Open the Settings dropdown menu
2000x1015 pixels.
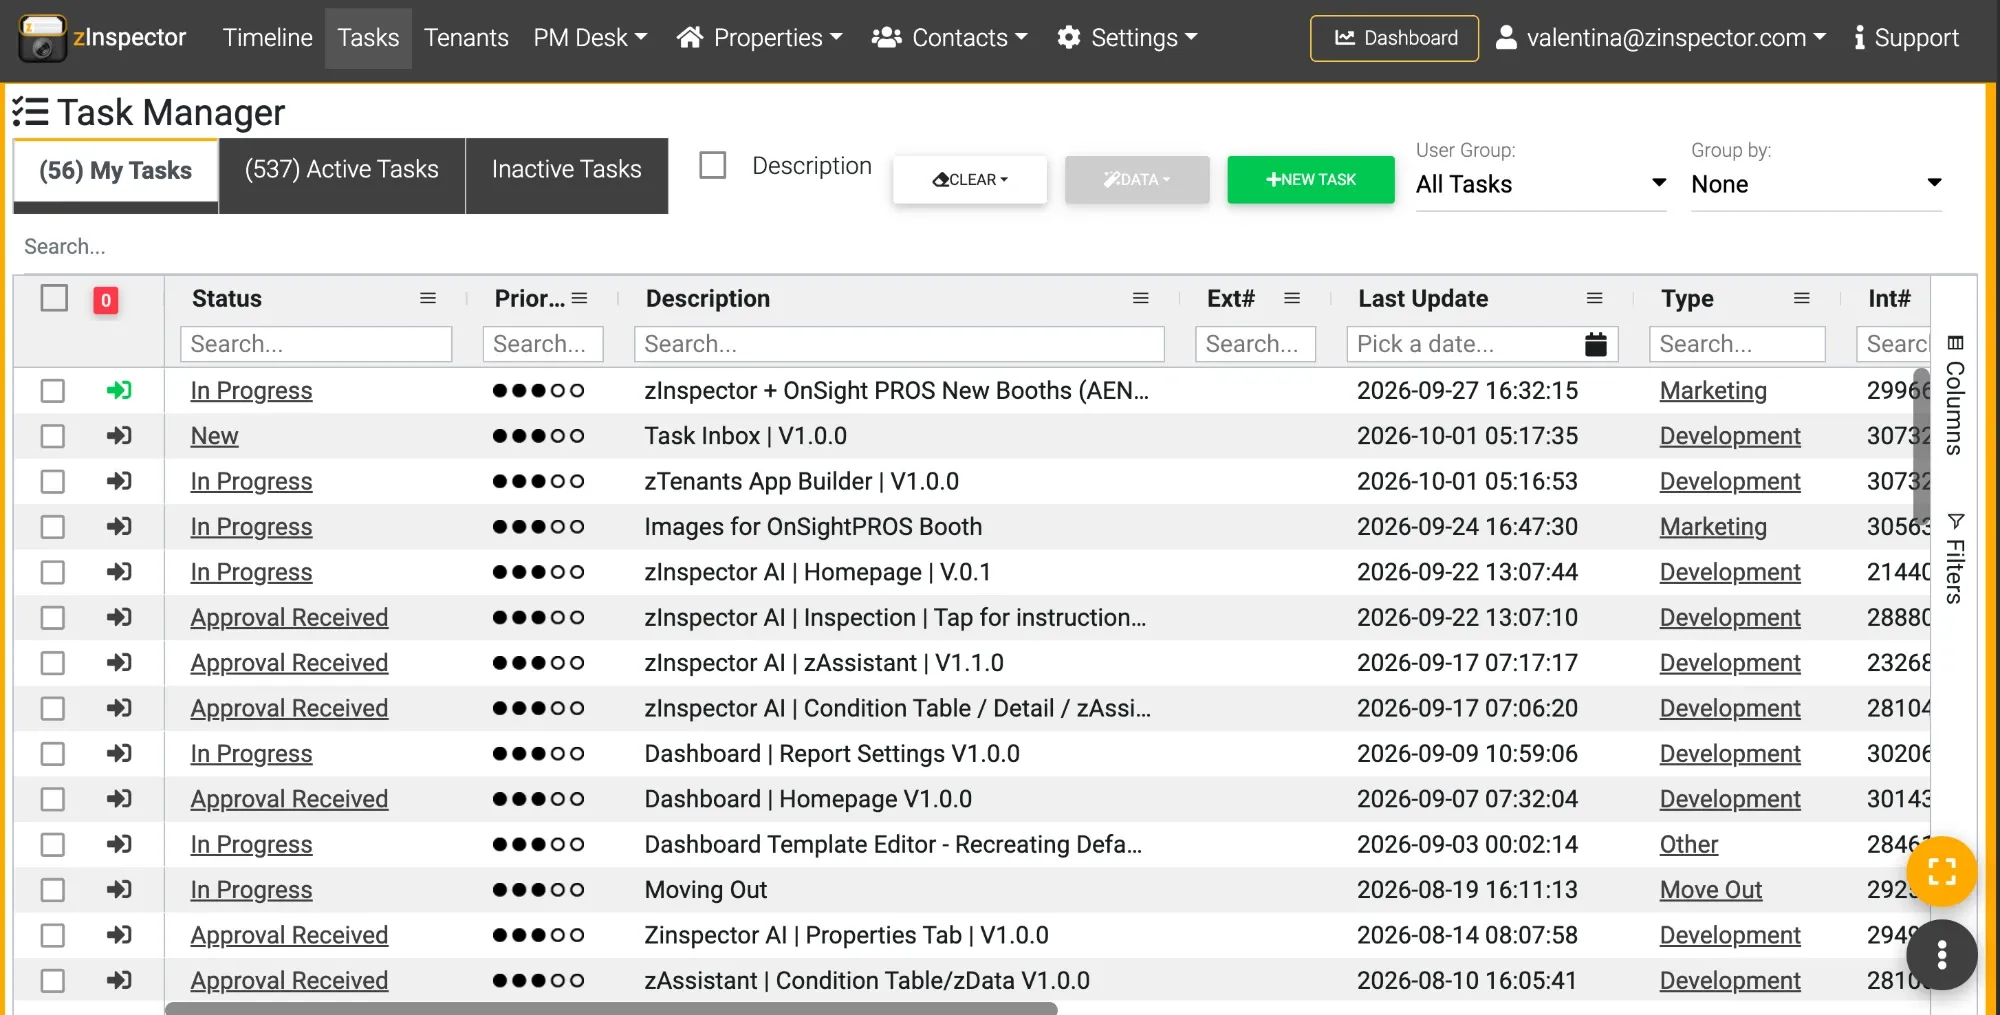point(1128,38)
